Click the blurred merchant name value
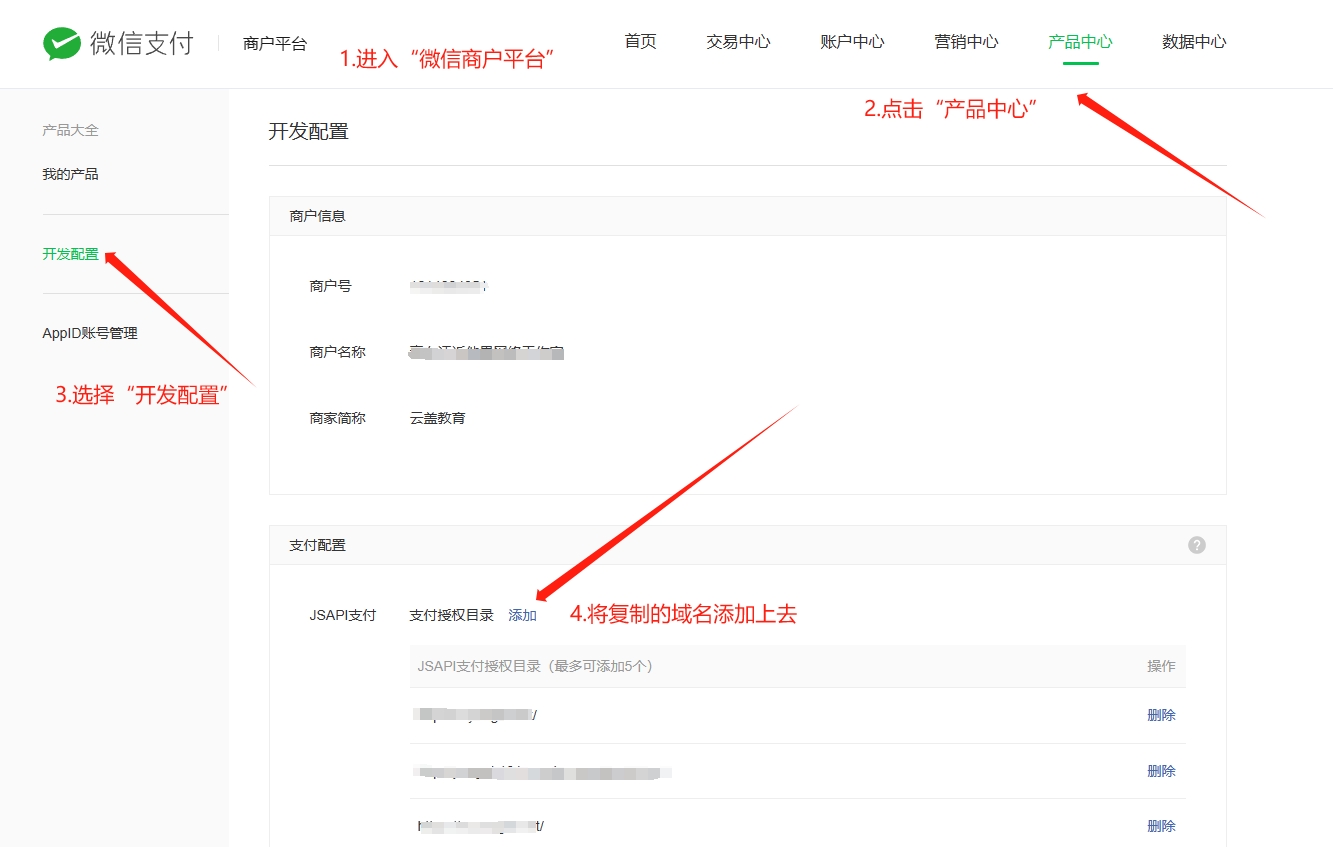 [487, 352]
